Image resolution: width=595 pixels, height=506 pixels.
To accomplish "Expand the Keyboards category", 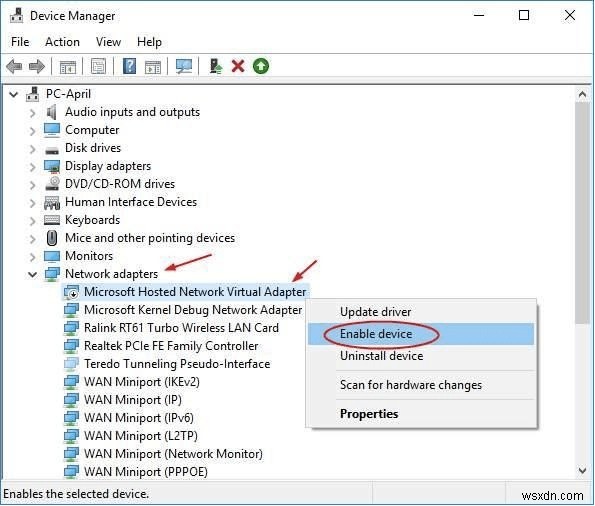I will [33, 221].
